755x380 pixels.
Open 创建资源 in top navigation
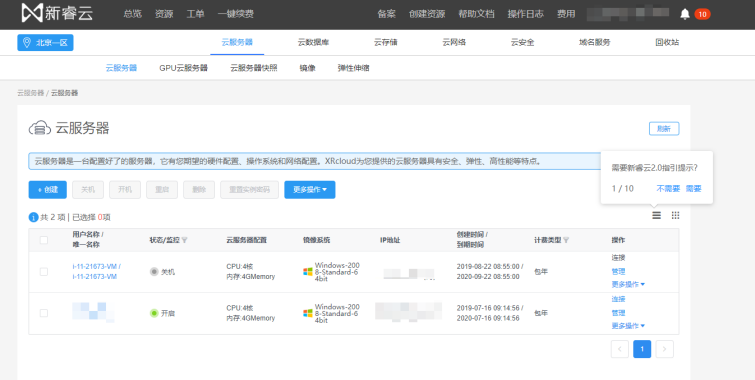(427, 14)
